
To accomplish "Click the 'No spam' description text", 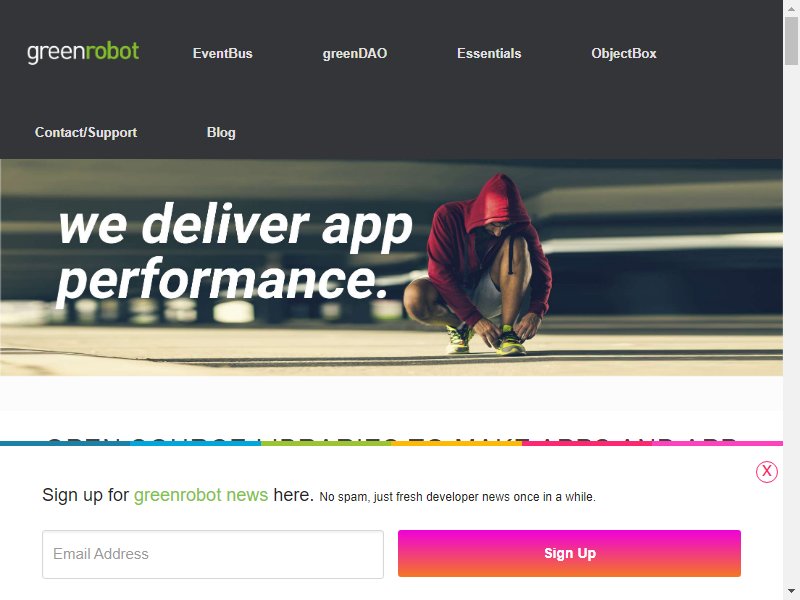I will 457,496.
